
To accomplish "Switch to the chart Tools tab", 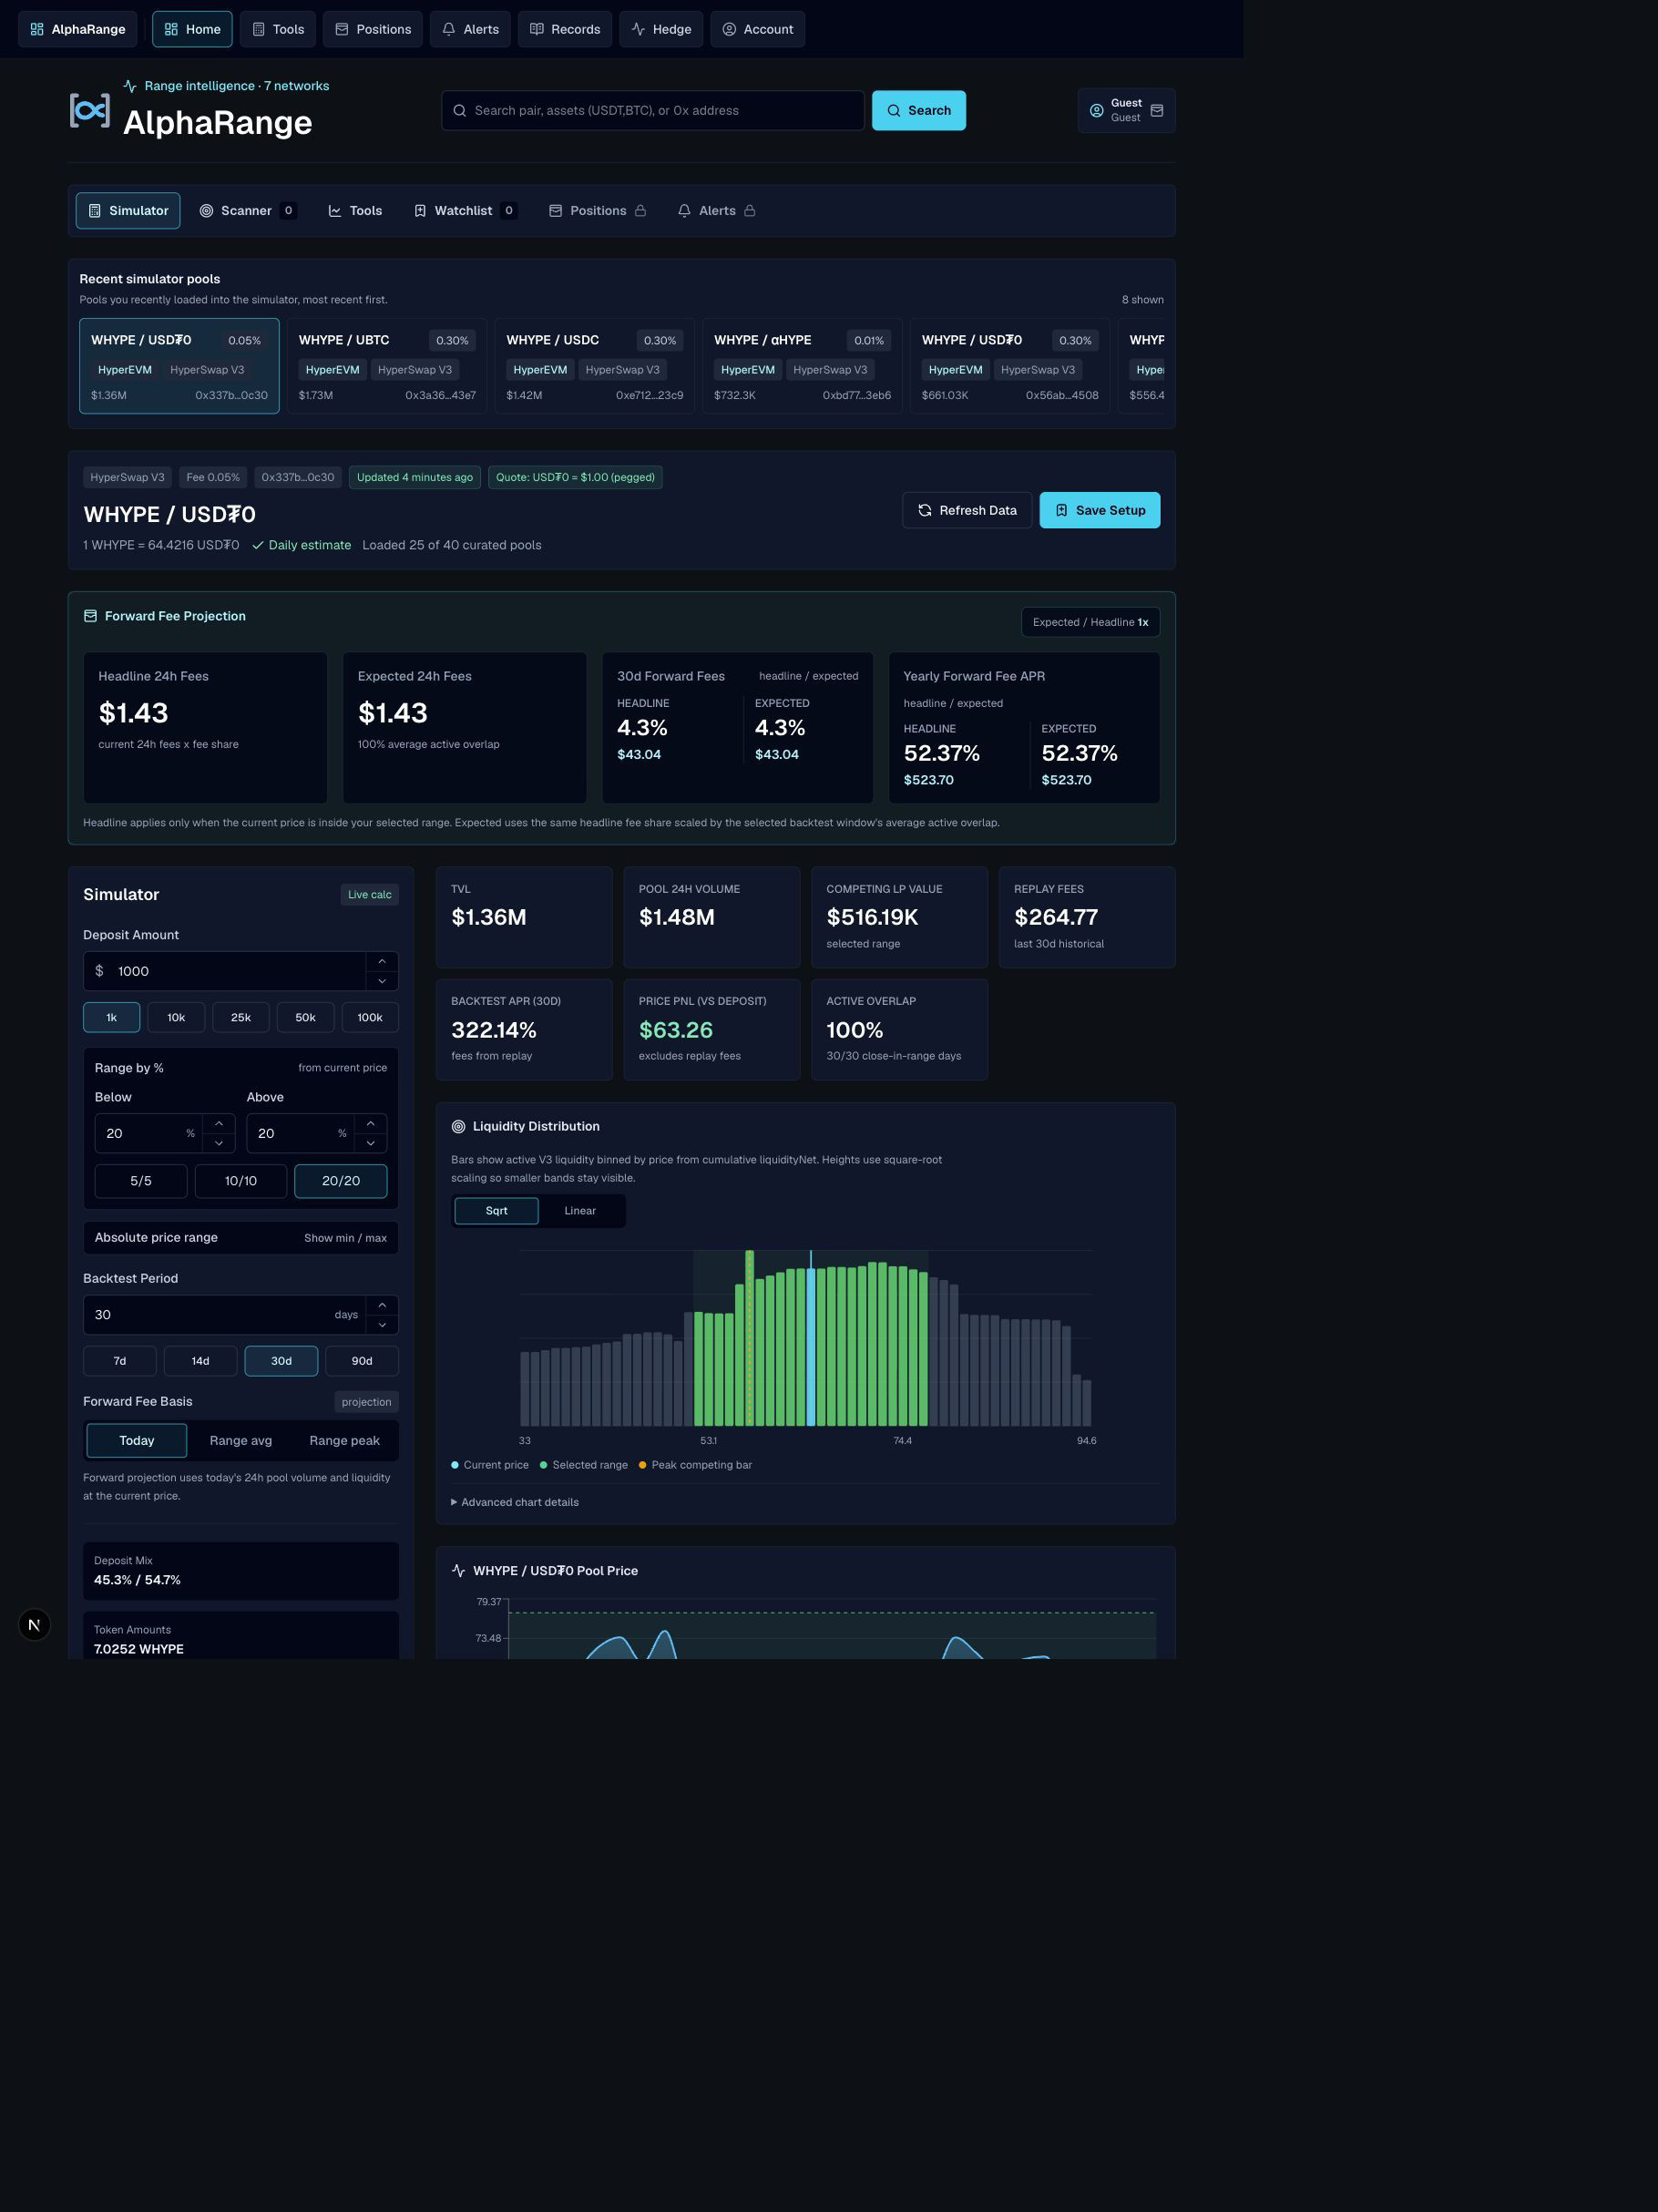I will 355,211.
